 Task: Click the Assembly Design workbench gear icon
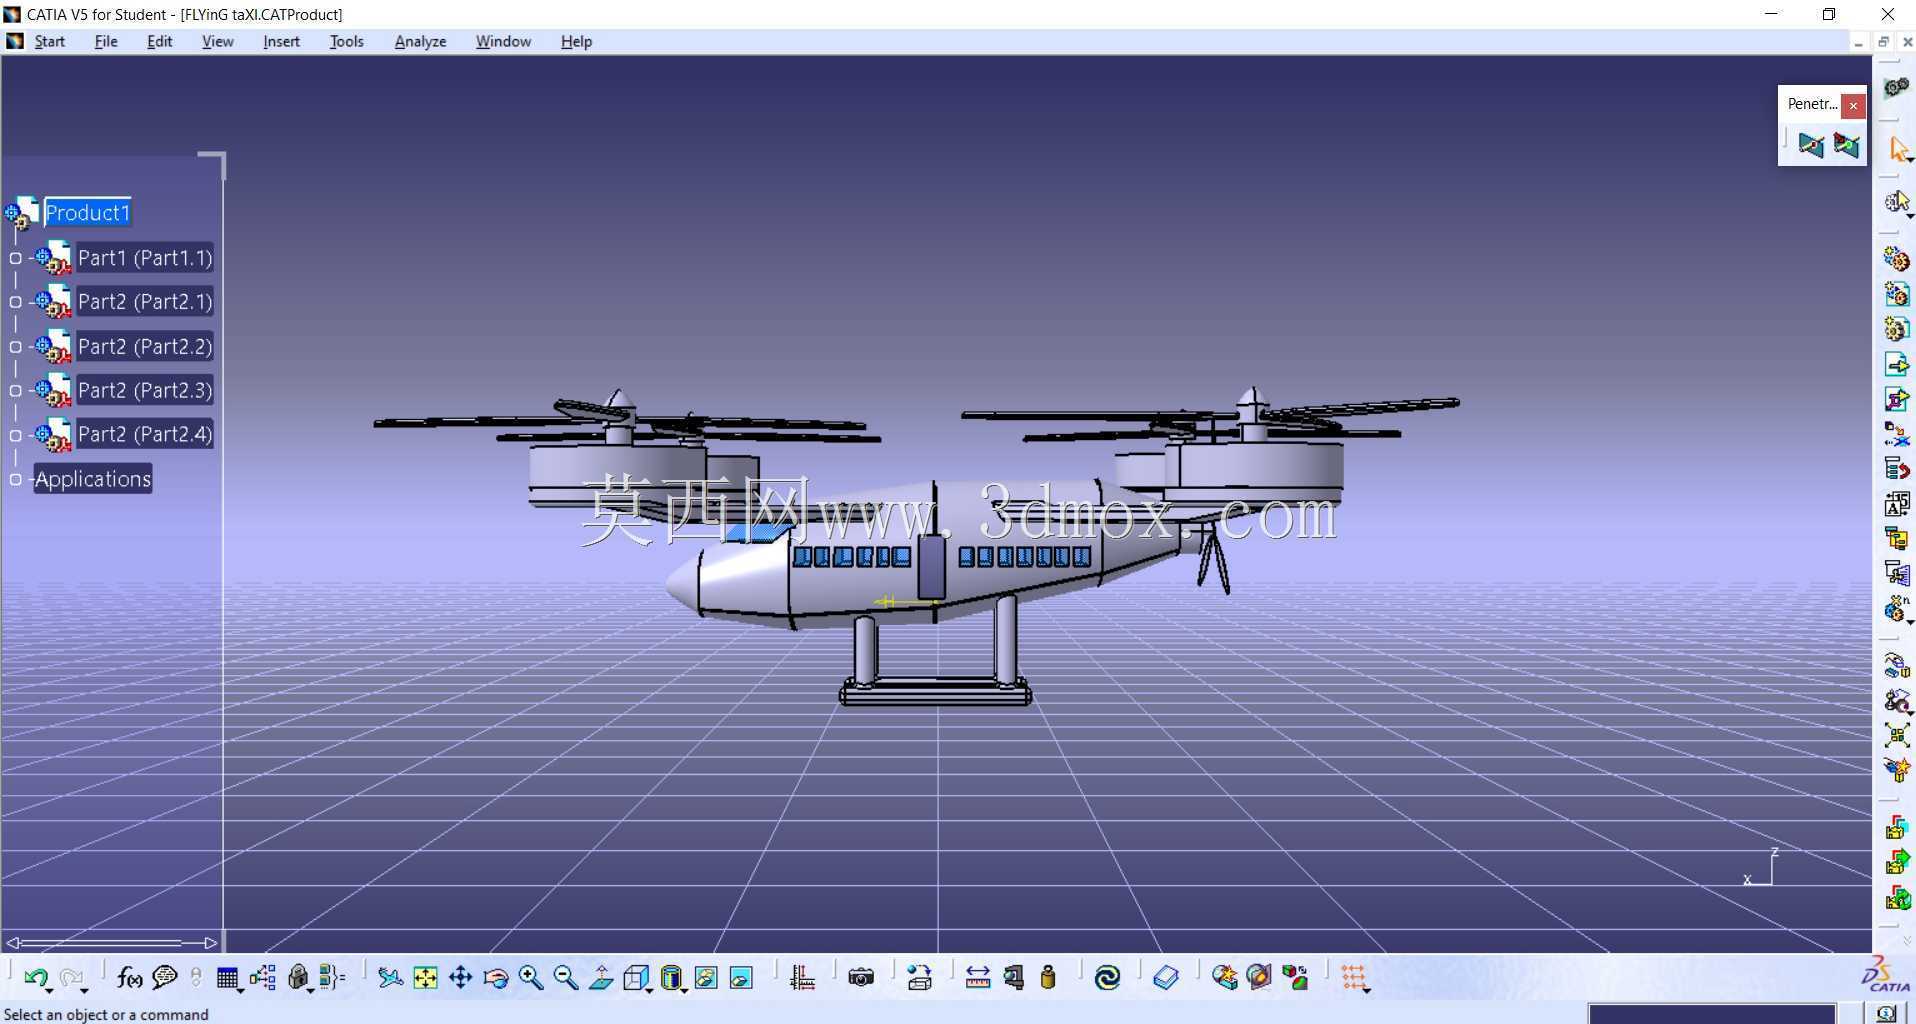tap(1896, 88)
